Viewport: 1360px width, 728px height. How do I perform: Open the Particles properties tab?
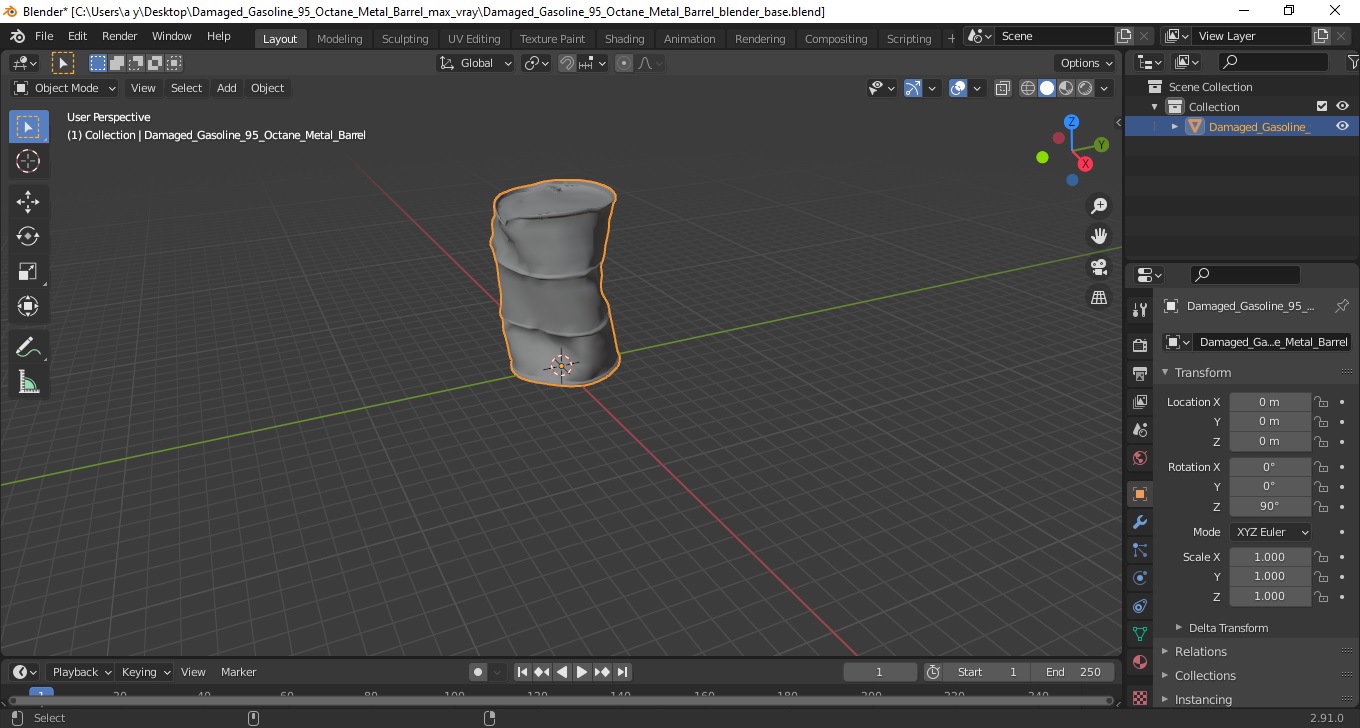(x=1140, y=550)
